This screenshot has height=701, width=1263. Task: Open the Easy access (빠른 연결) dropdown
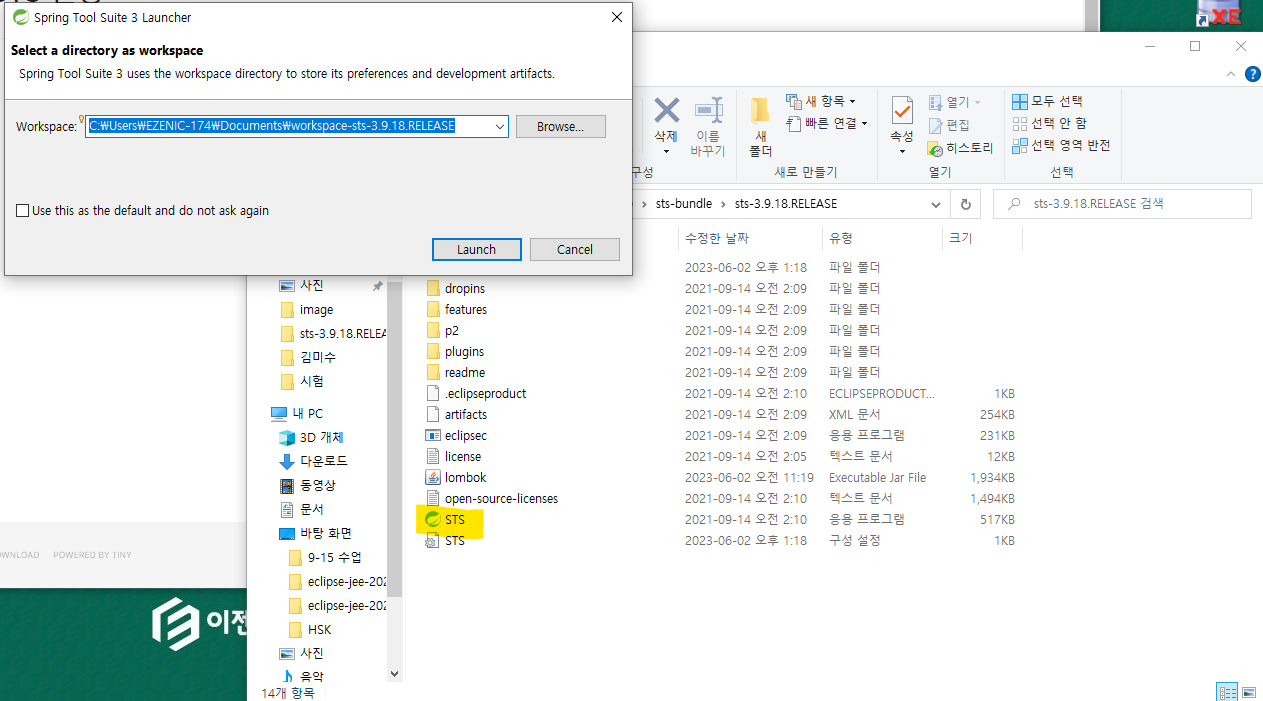[x=827, y=123]
